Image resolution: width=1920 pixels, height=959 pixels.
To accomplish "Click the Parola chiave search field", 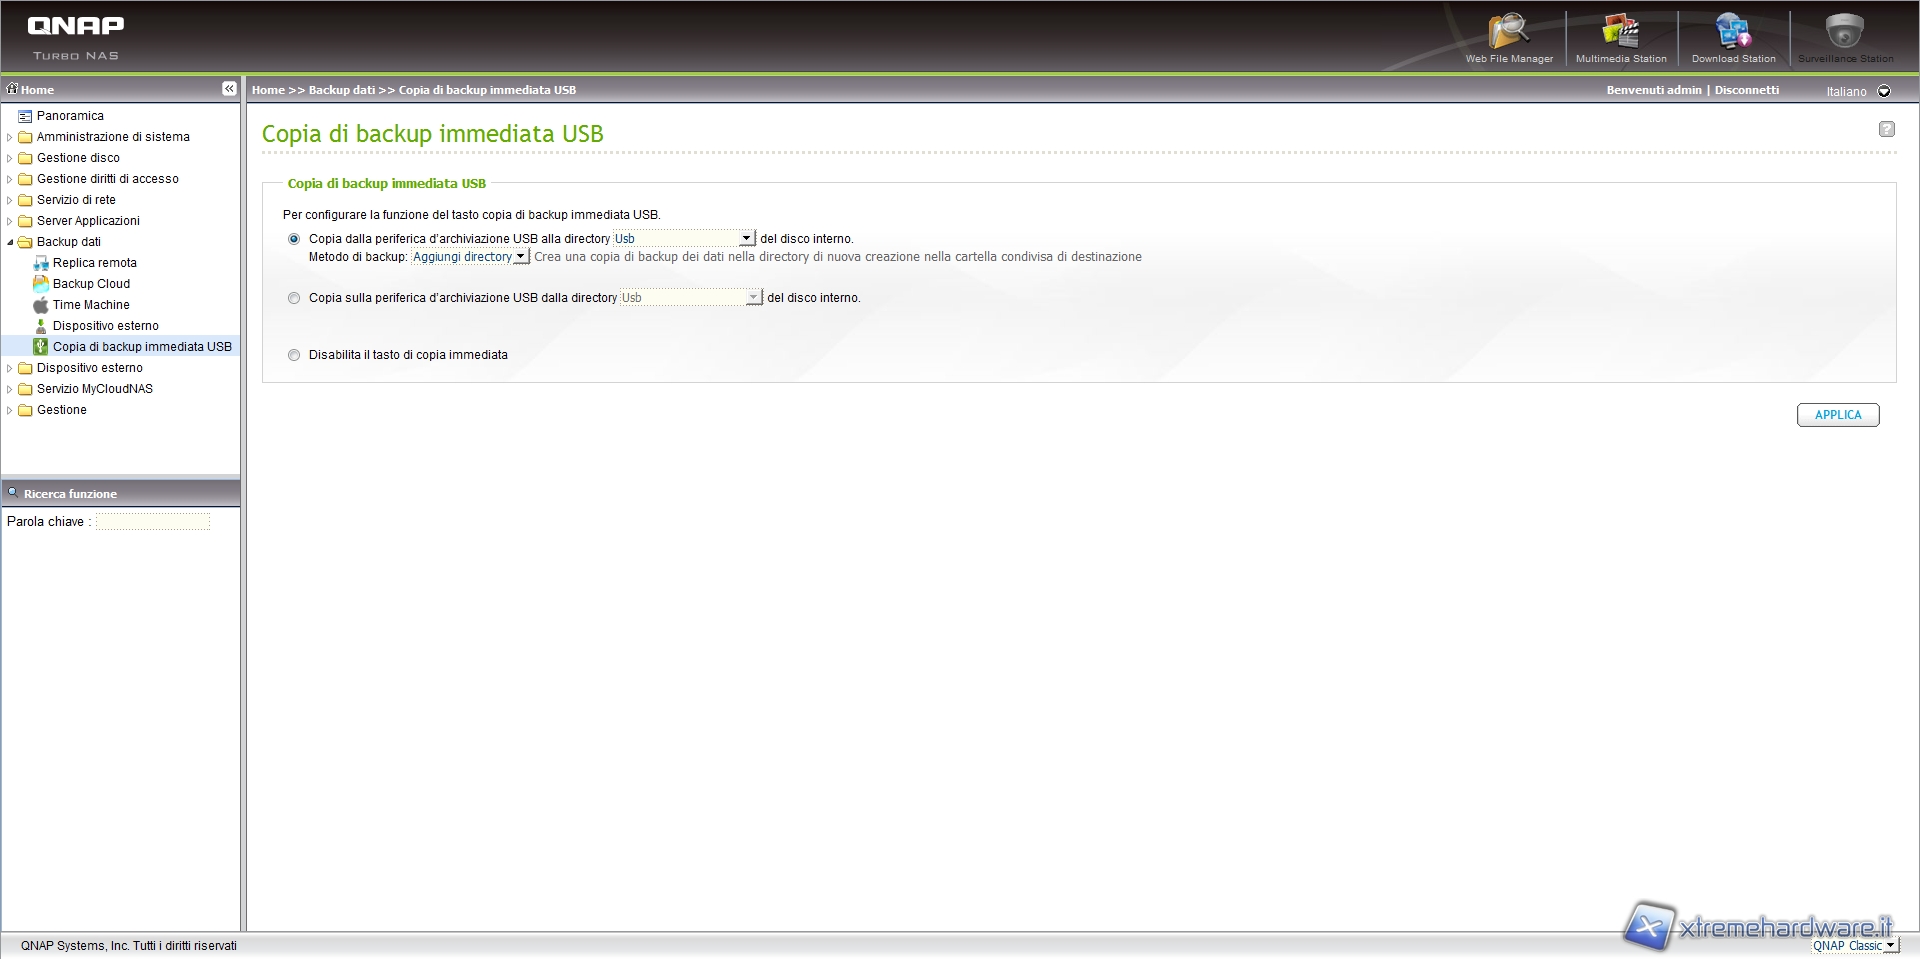I will [x=153, y=522].
